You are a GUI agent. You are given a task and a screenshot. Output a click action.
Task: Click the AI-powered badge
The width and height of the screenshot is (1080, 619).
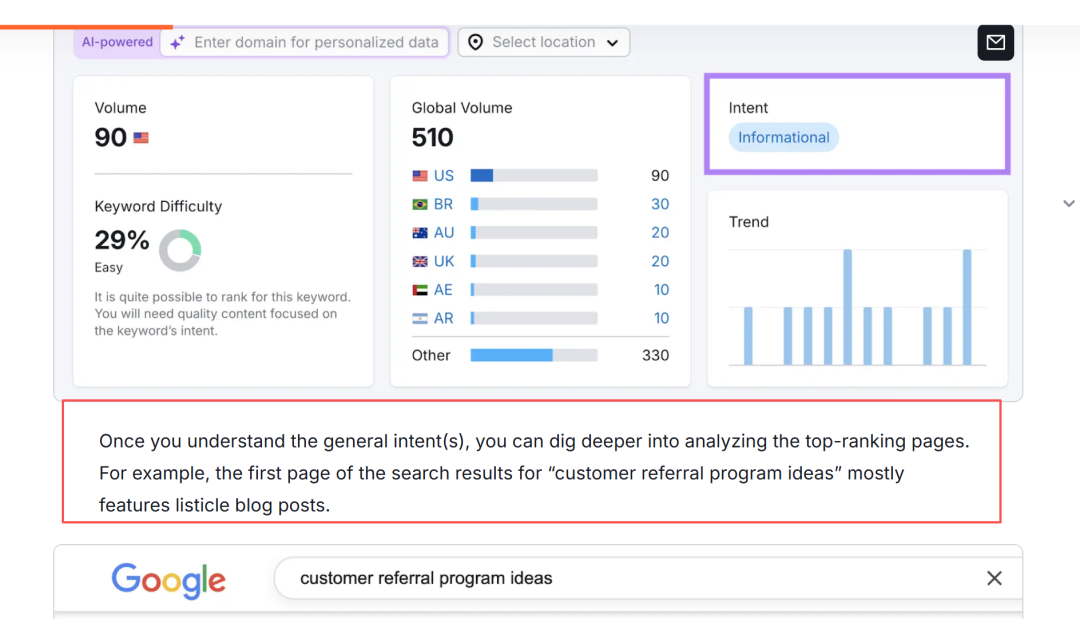[118, 42]
